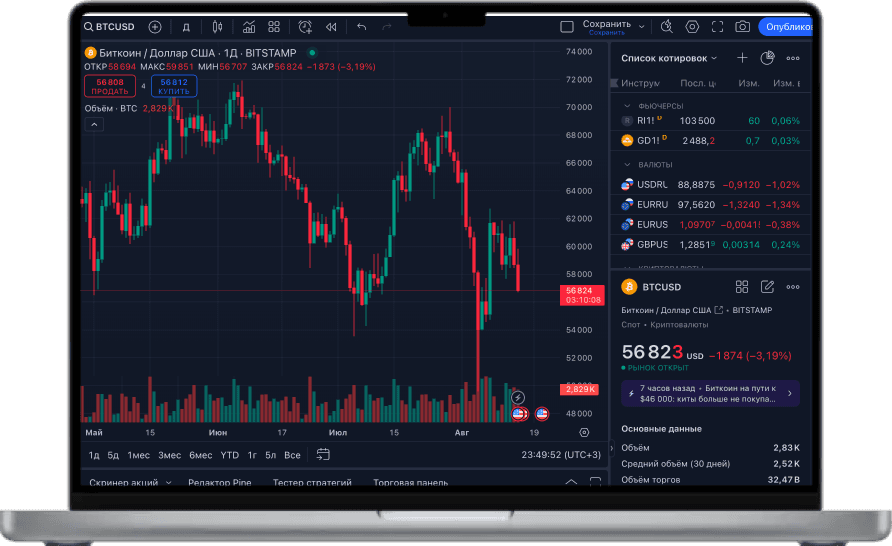This screenshot has width=892, height=546.
Task: Open the BTCUSD details three-dots menu
Action: pyautogui.click(x=793, y=287)
